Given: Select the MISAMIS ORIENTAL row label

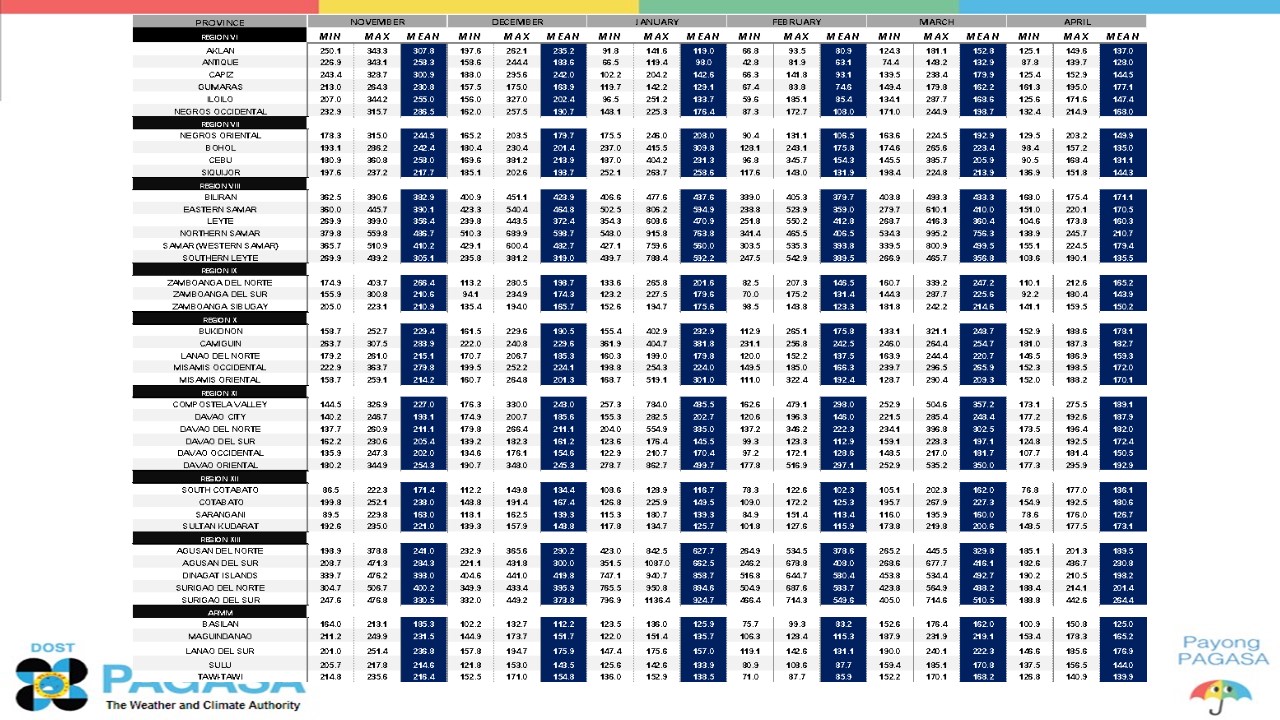Looking at the screenshot, I should (220, 380).
